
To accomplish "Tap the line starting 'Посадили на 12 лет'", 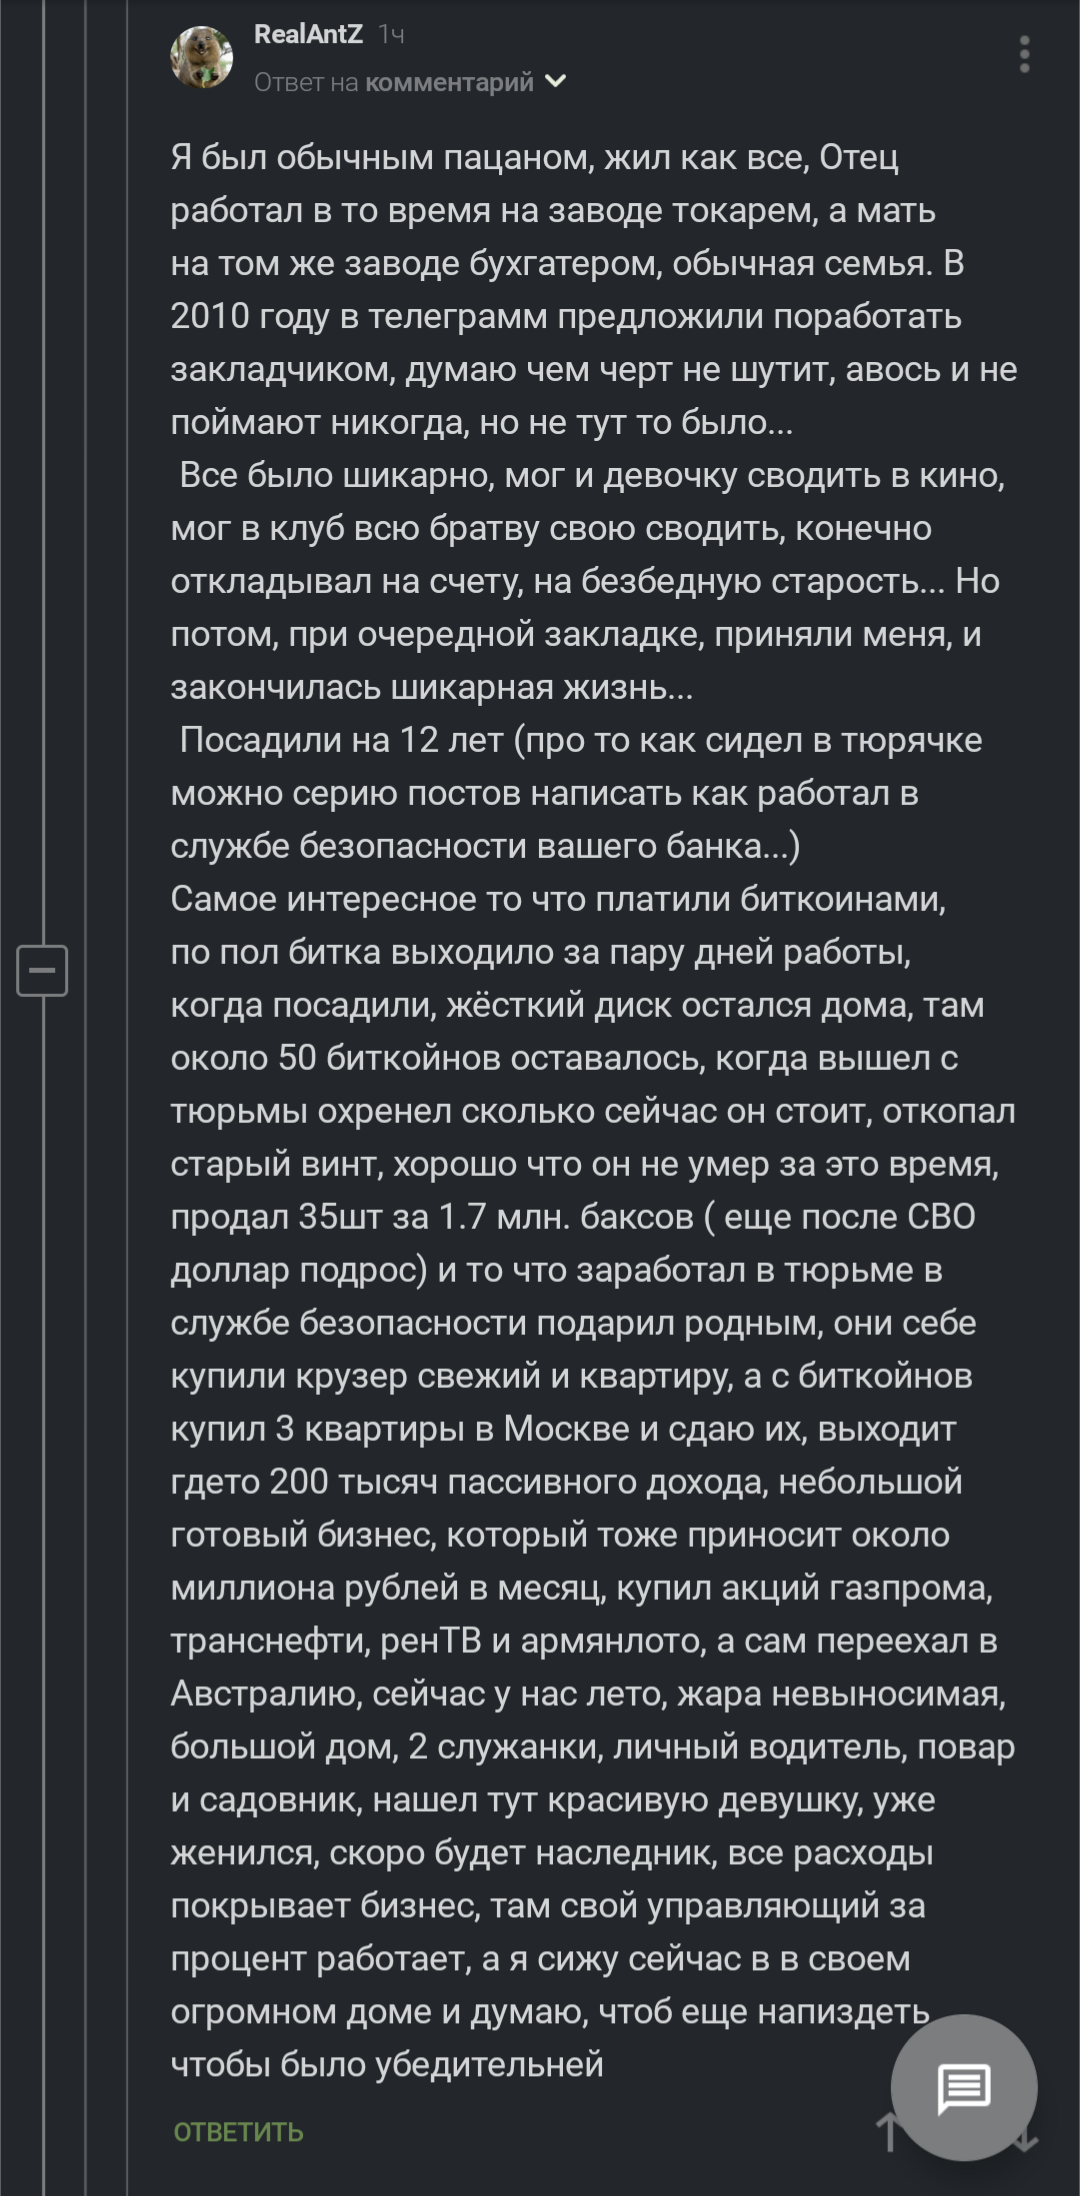I will (580, 741).
